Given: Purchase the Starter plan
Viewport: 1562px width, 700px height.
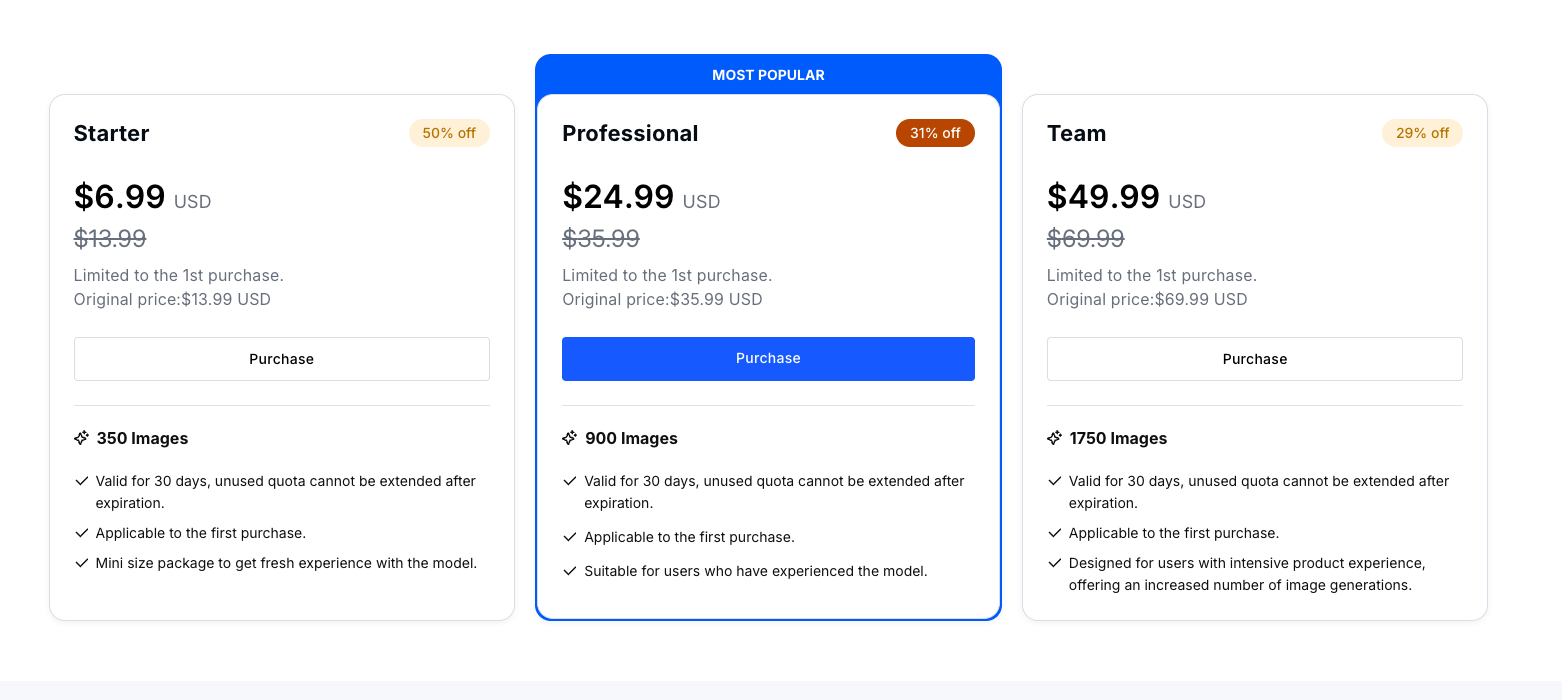Looking at the screenshot, I should (281, 359).
